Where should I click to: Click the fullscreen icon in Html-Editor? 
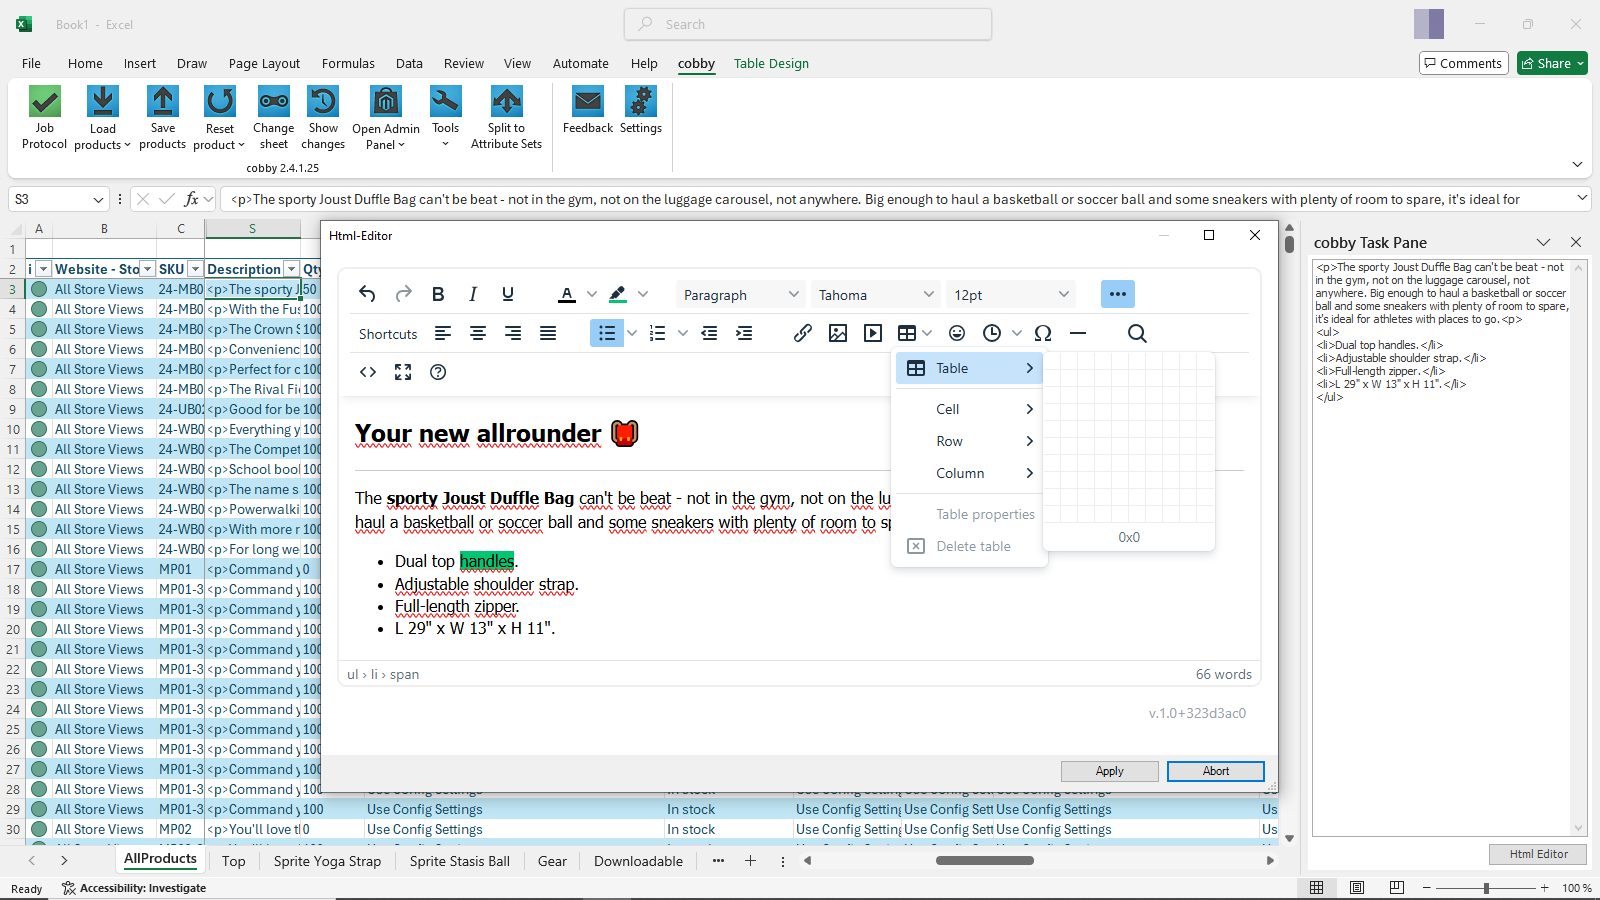click(x=403, y=372)
